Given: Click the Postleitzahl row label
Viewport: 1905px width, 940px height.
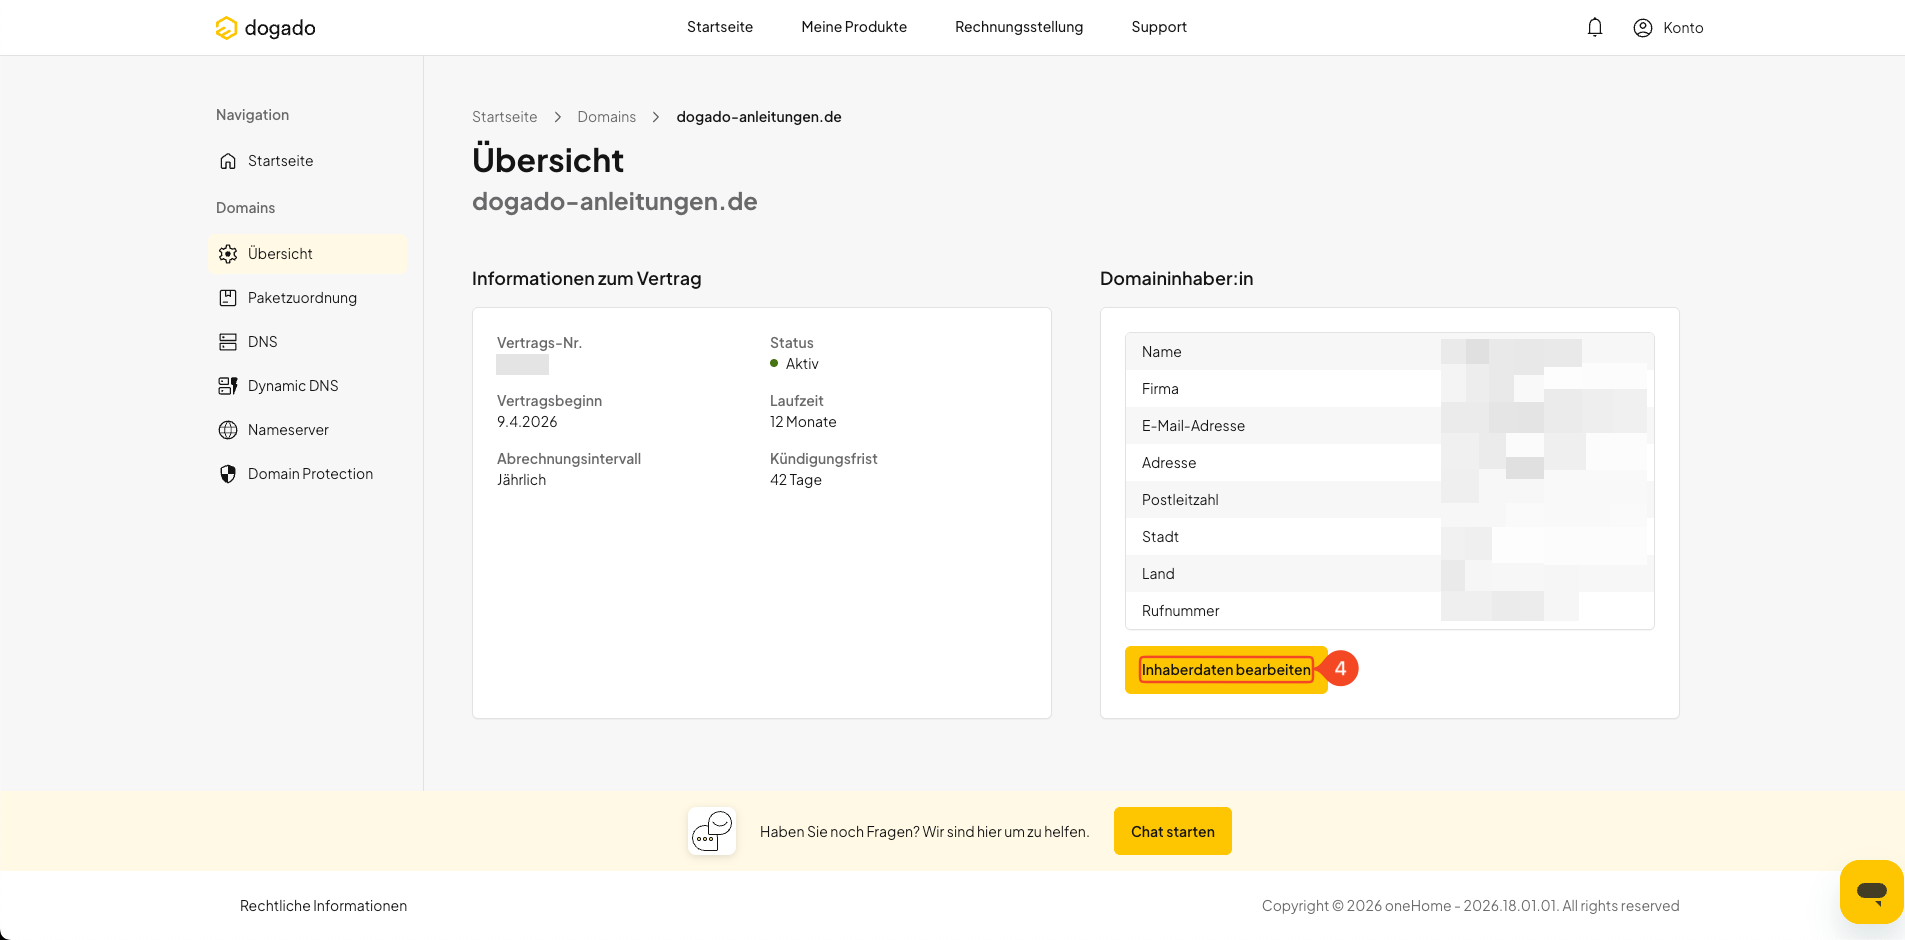Looking at the screenshot, I should pos(1180,500).
